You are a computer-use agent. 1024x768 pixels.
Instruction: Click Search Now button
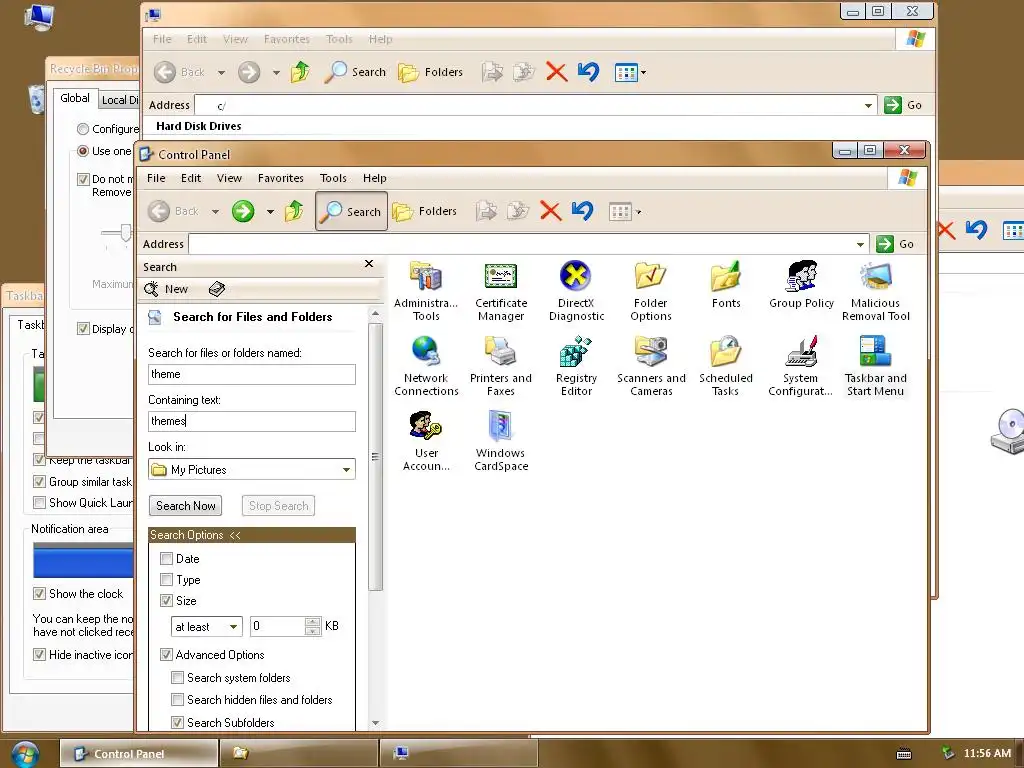pyautogui.click(x=185, y=505)
